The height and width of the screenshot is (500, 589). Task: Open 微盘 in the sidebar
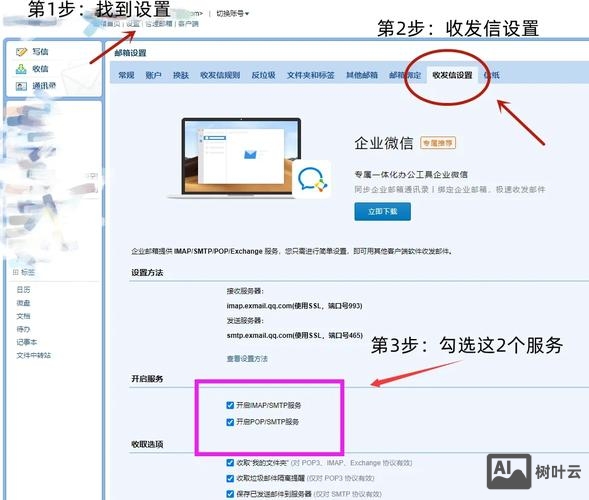[x=23, y=303]
